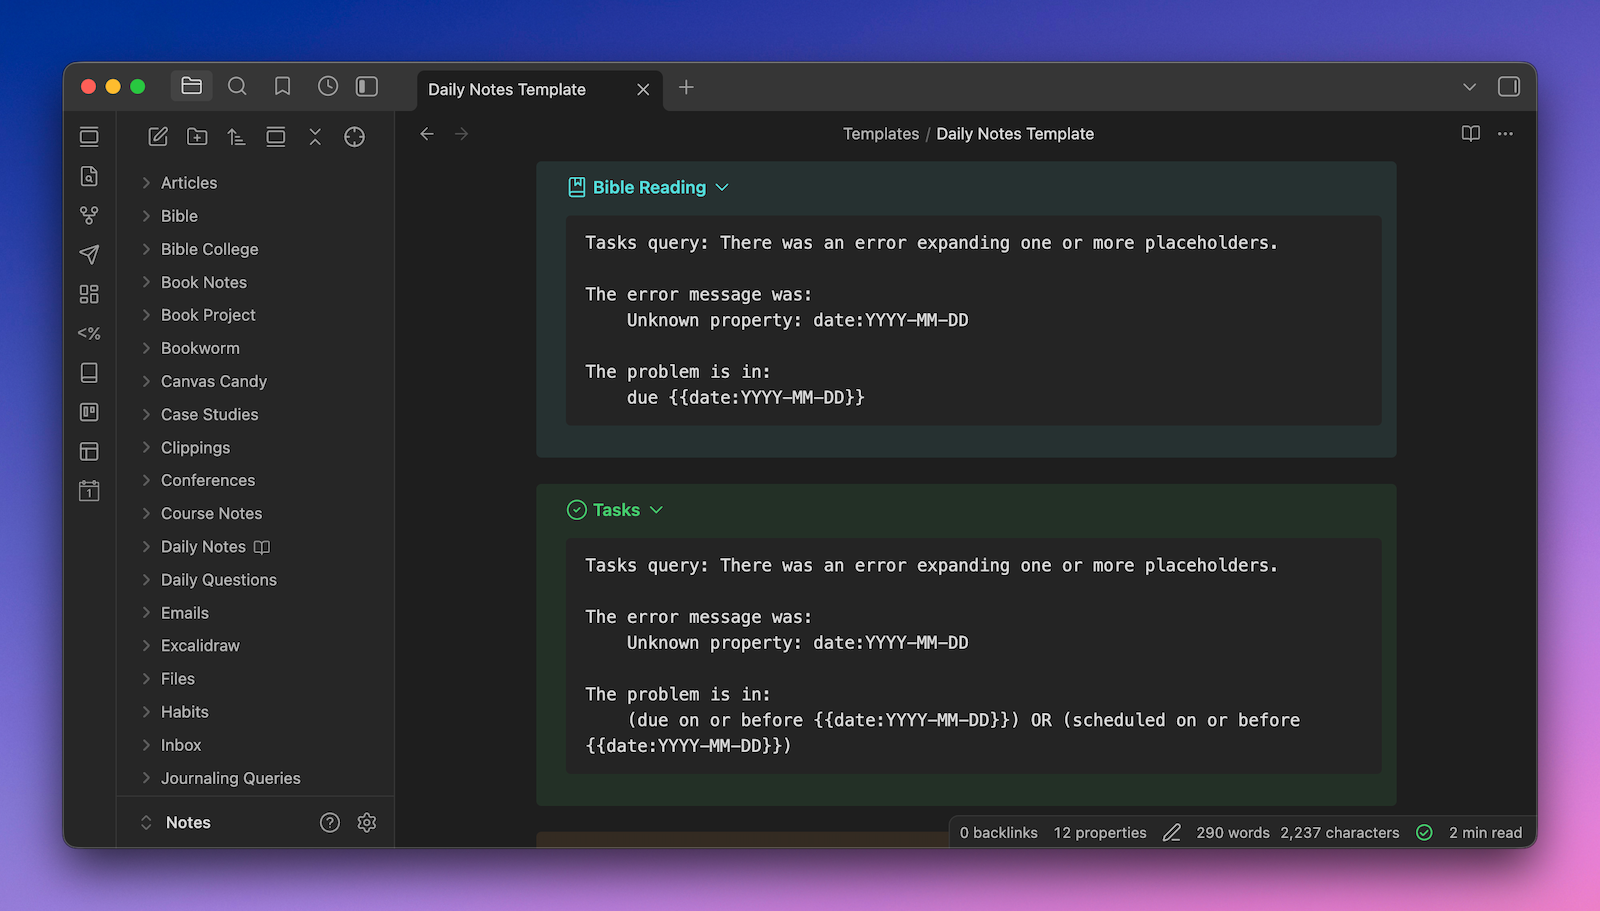Open the search pane icon

pyautogui.click(x=237, y=87)
